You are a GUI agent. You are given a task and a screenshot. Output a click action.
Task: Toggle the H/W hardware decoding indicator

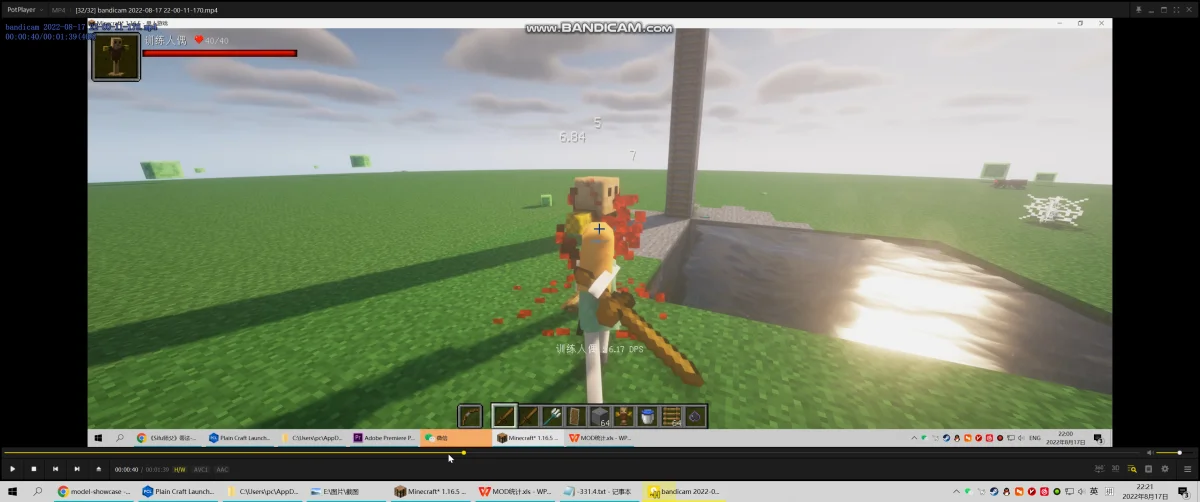(x=180, y=469)
